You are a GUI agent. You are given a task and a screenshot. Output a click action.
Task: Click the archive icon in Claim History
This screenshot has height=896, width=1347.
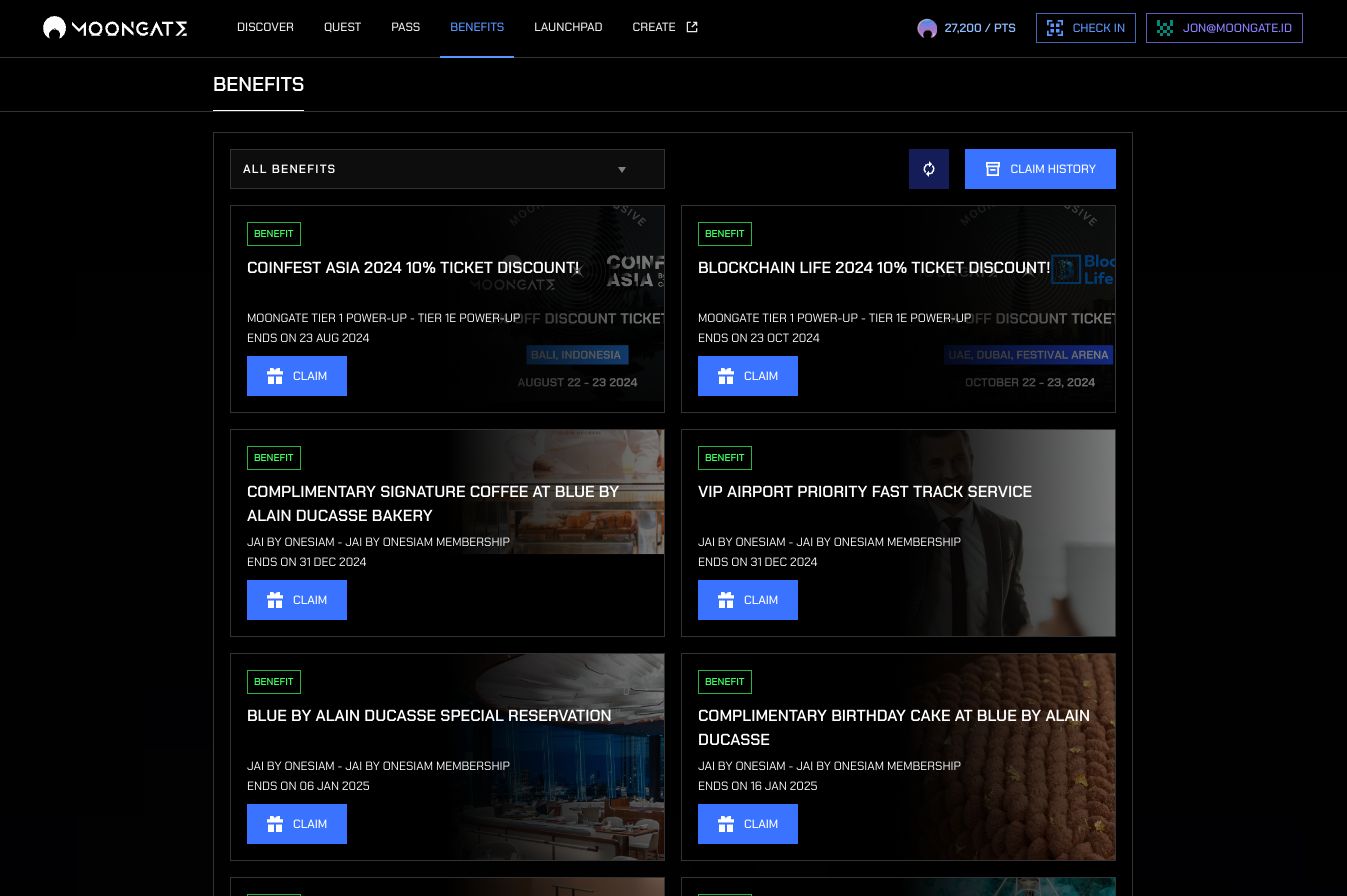point(993,169)
